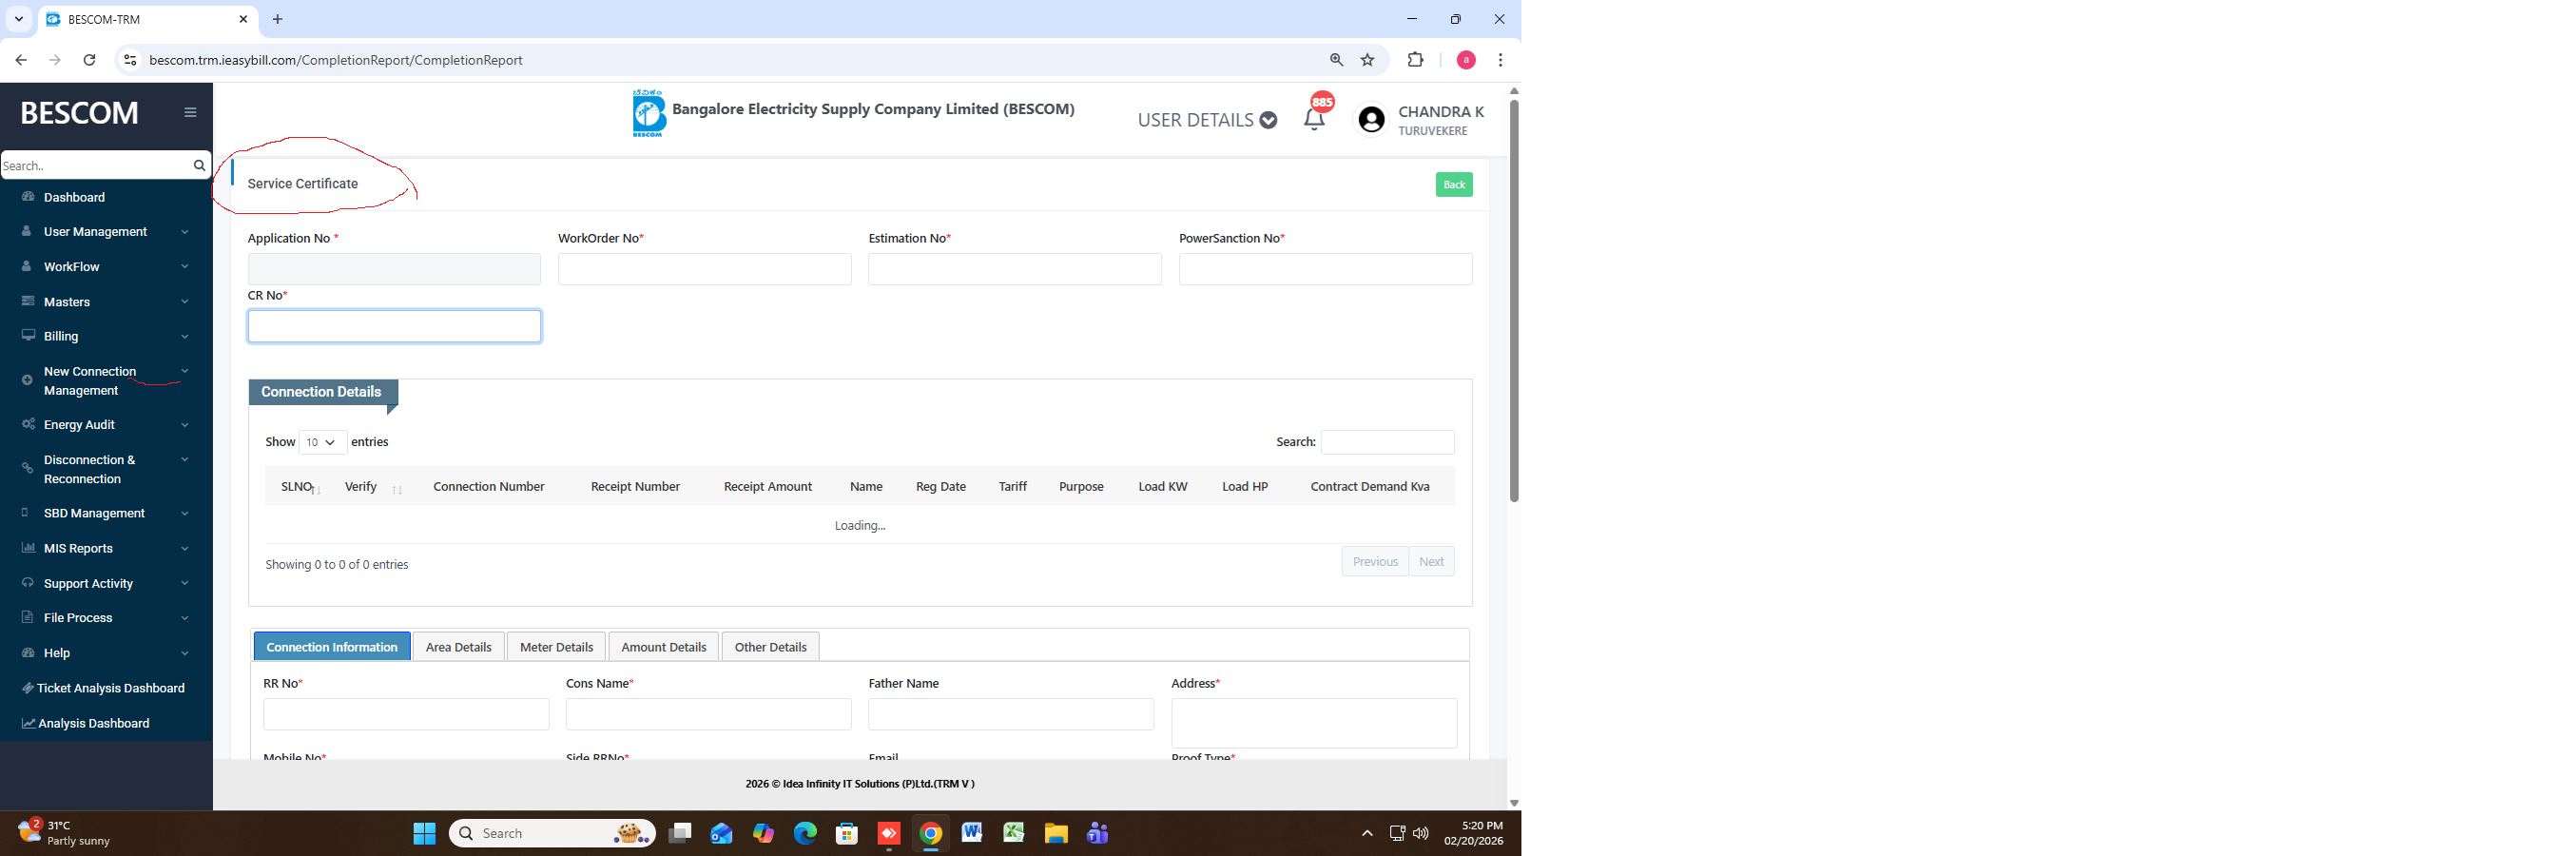Go back using browser back arrow
The height and width of the screenshot is (856, 2576).
tap(21, 60)
